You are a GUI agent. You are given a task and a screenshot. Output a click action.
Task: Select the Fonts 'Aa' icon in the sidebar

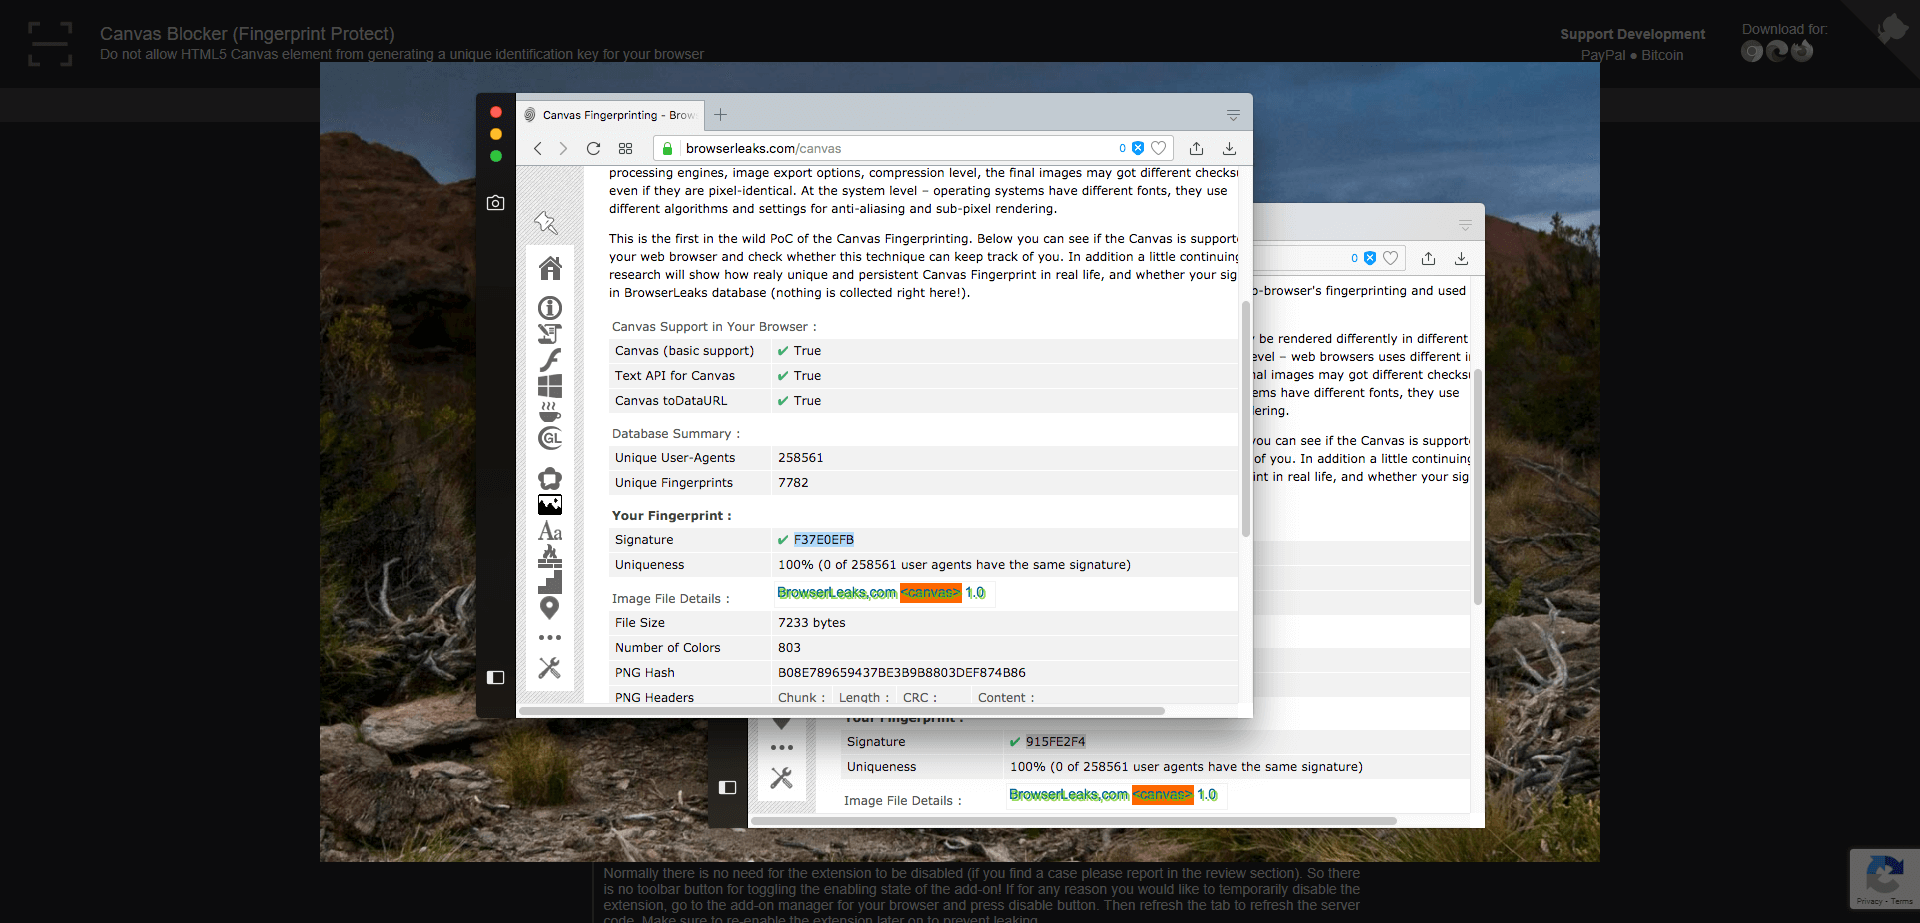[x=550, y=531]
